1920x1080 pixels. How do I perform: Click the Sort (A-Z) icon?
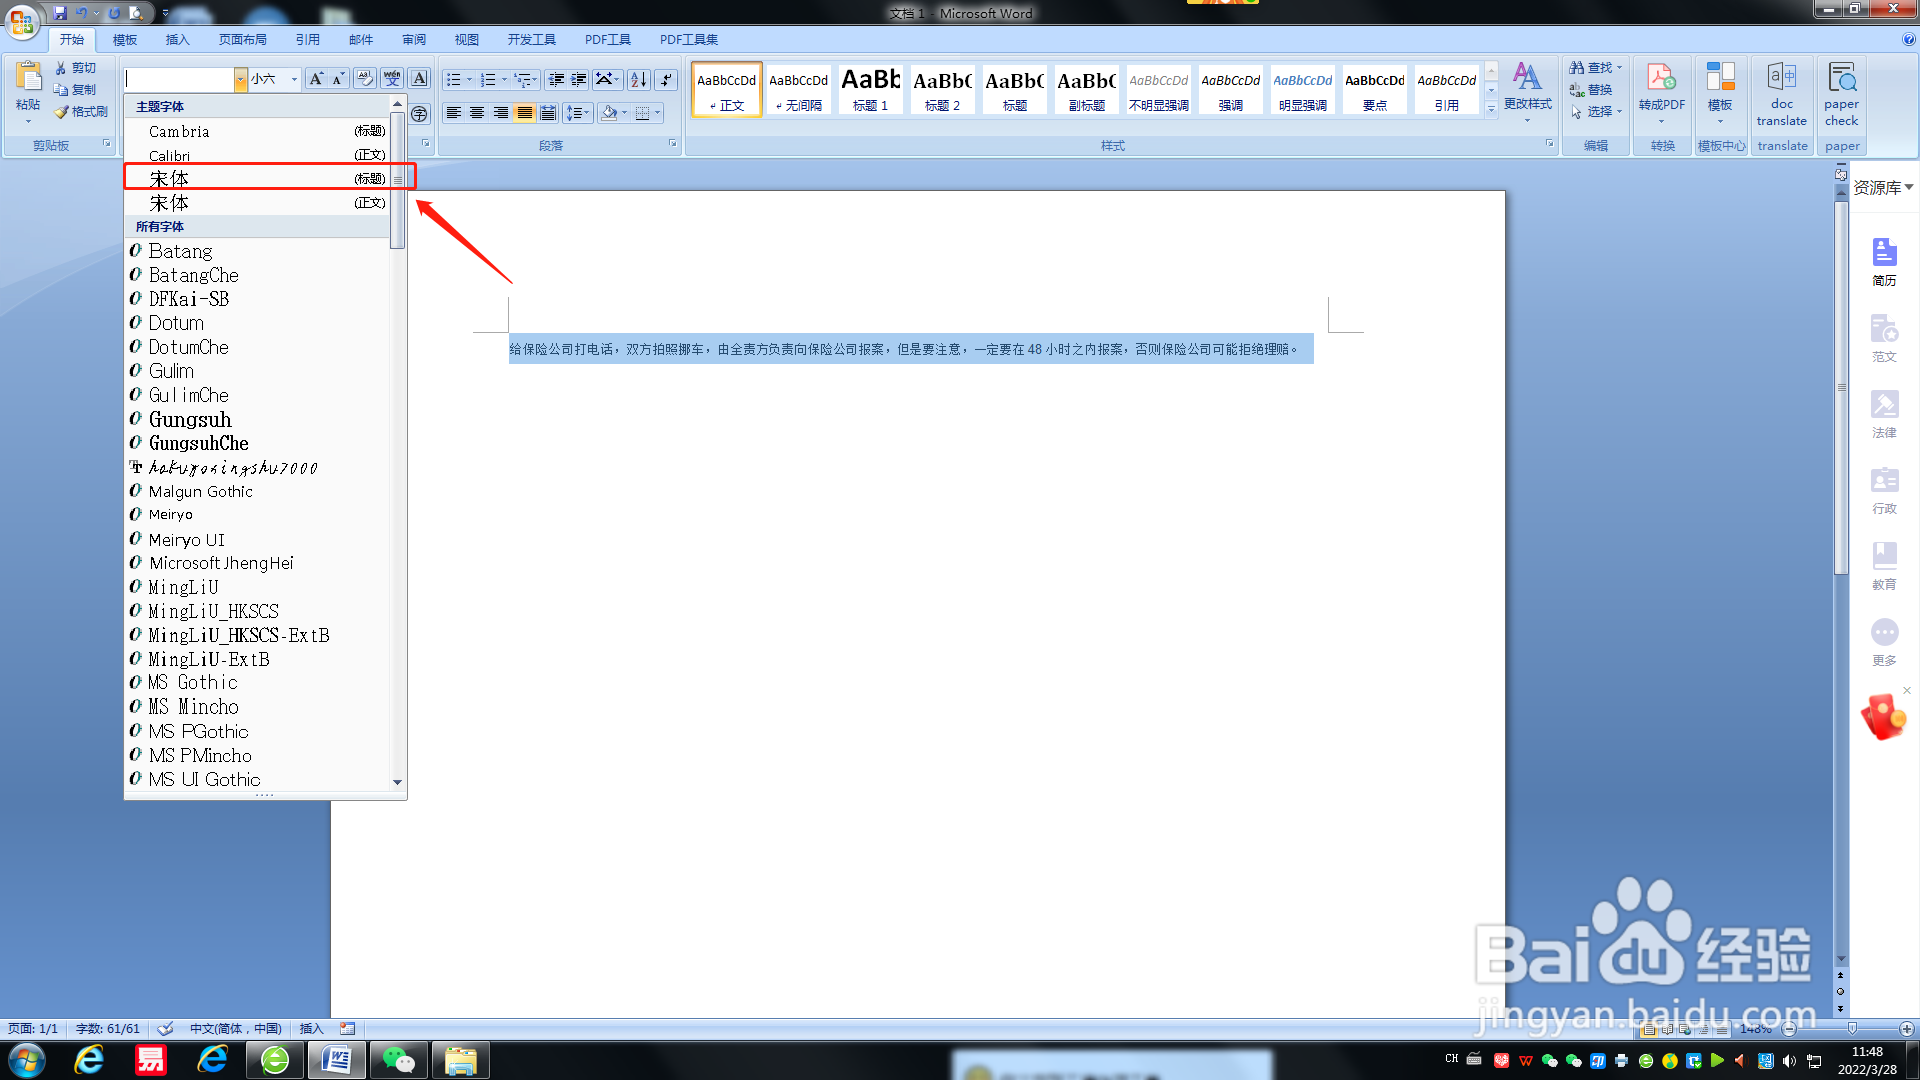coord(638,79)
